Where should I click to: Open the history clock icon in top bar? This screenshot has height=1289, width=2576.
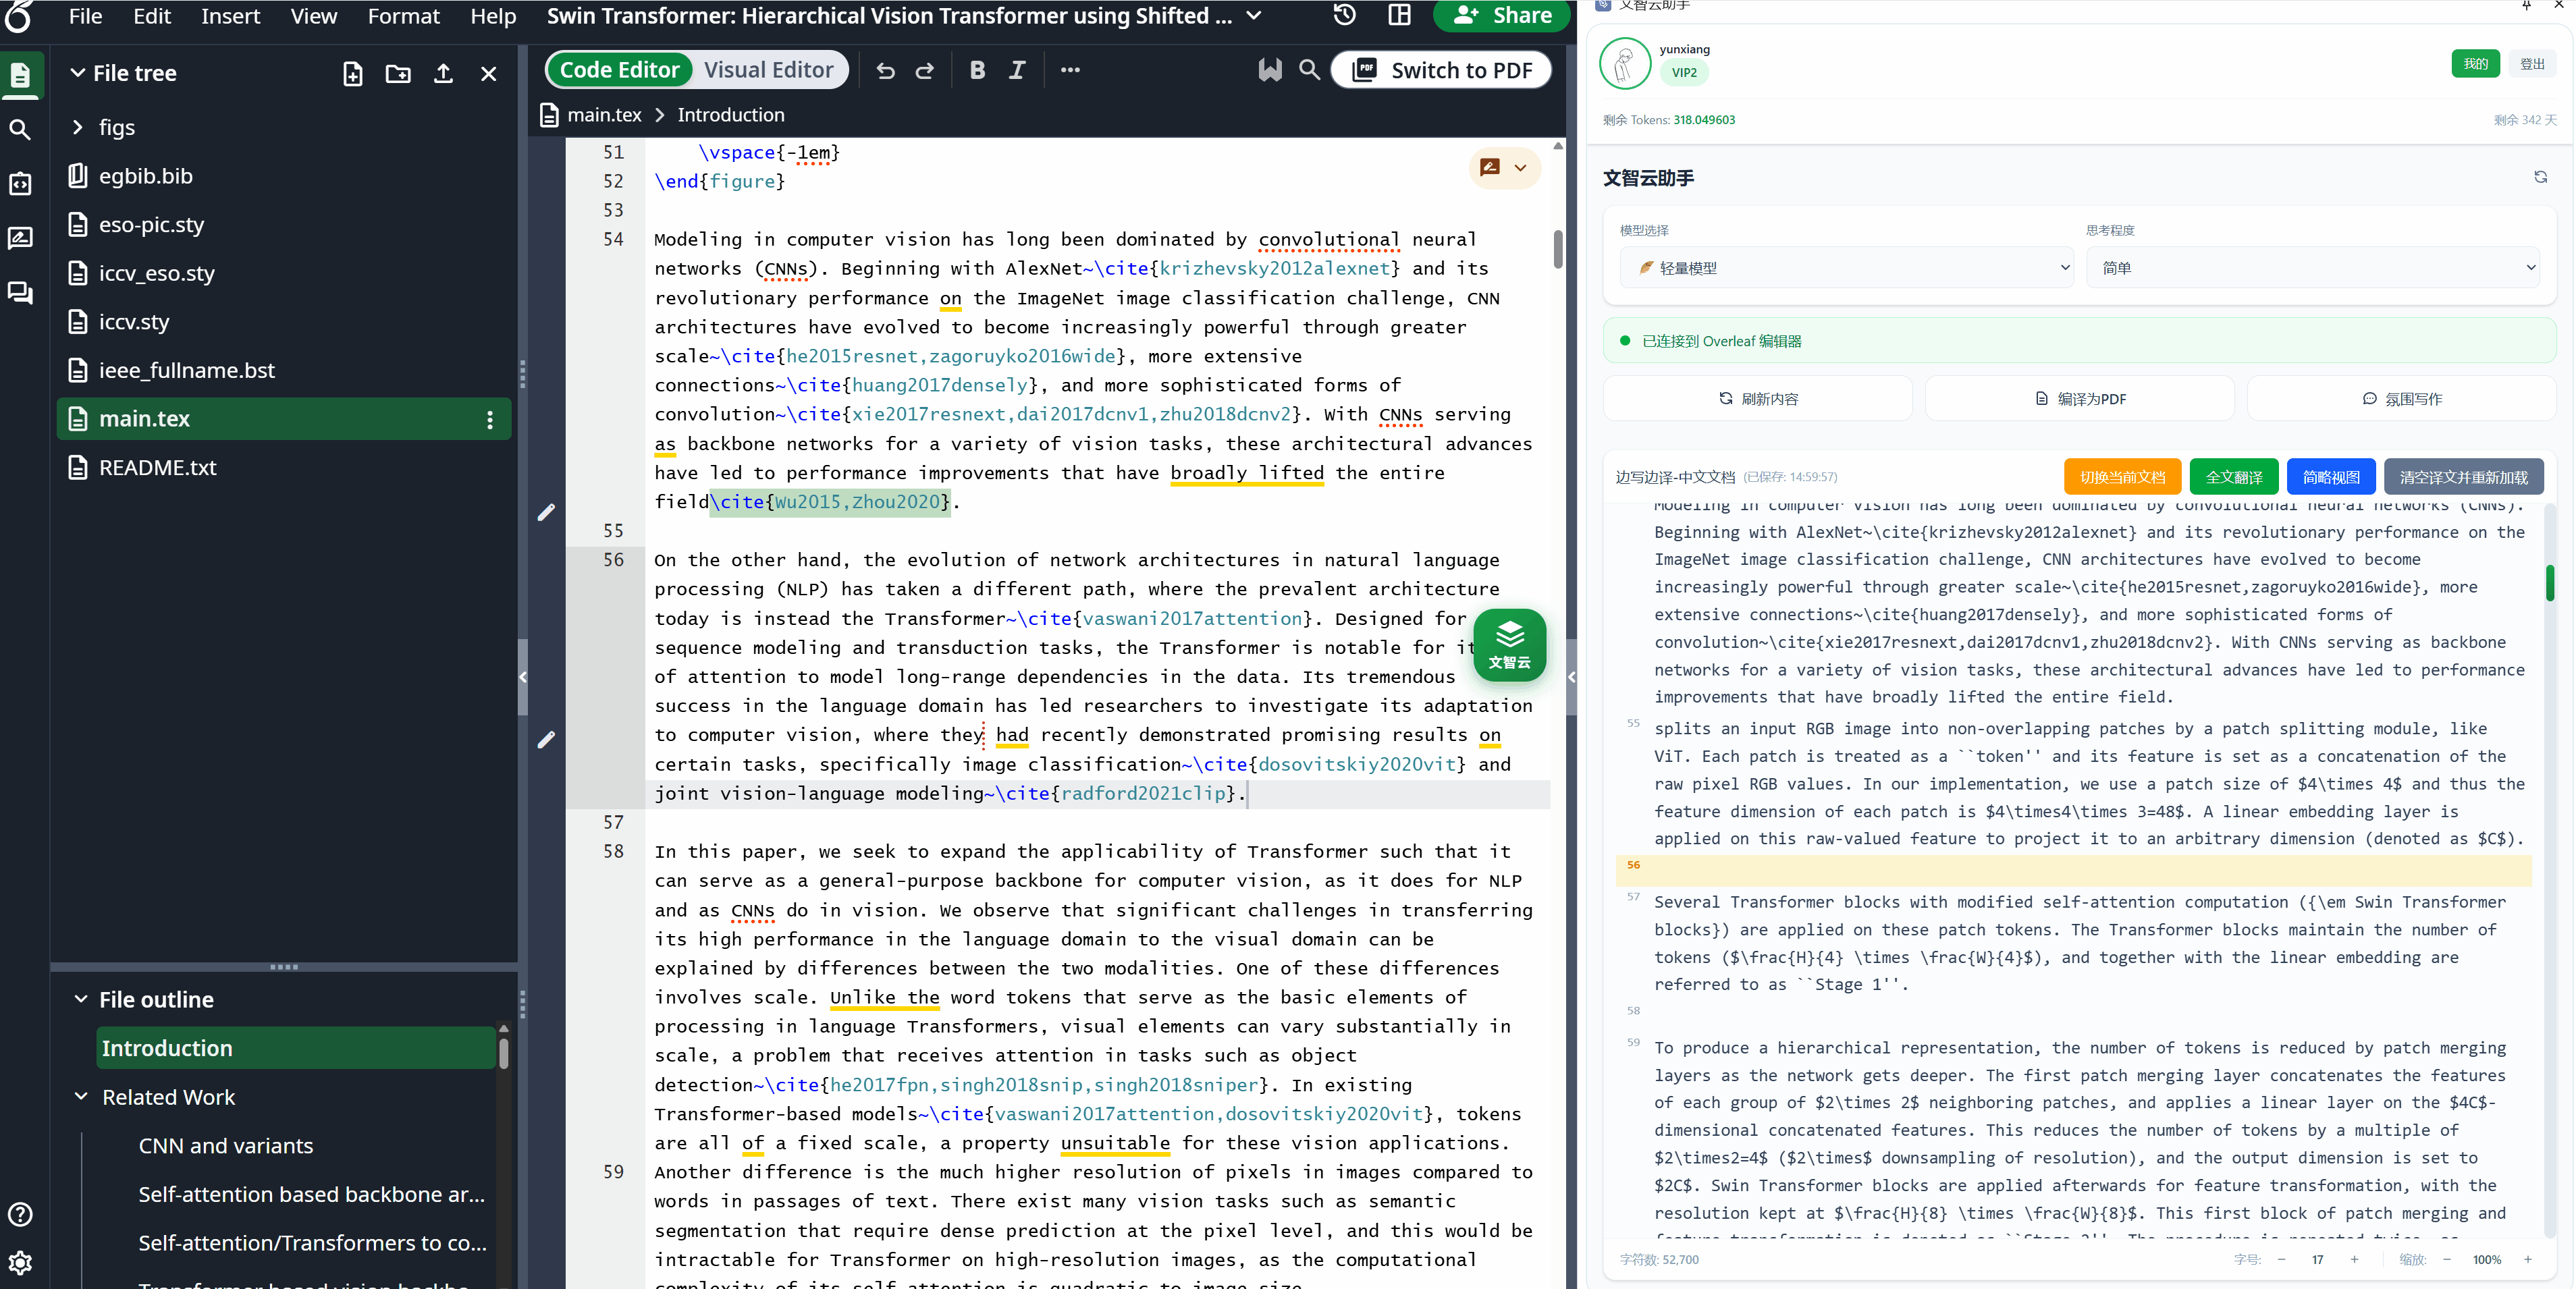(x=1345, y=15)
